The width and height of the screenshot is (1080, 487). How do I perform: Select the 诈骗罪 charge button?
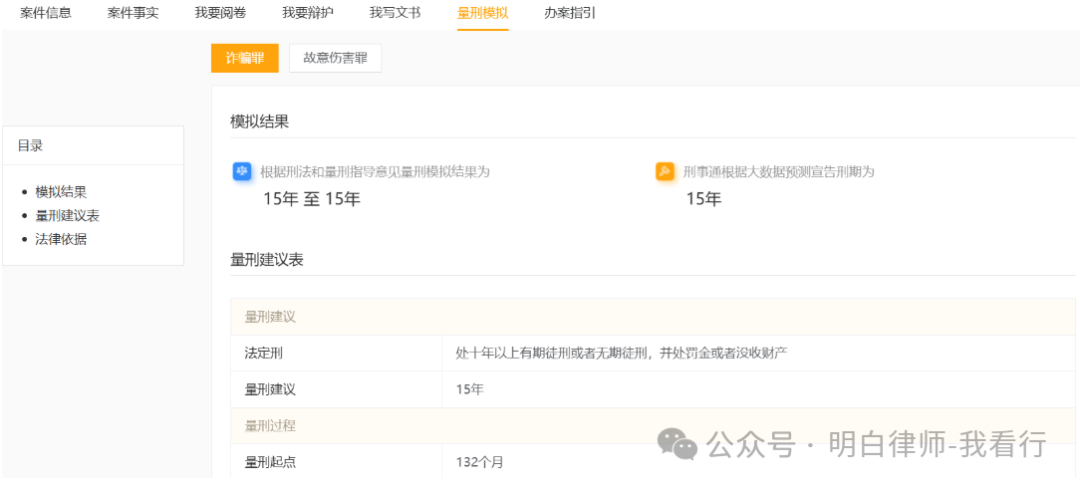pyautogui.click(x=245, y=58)
